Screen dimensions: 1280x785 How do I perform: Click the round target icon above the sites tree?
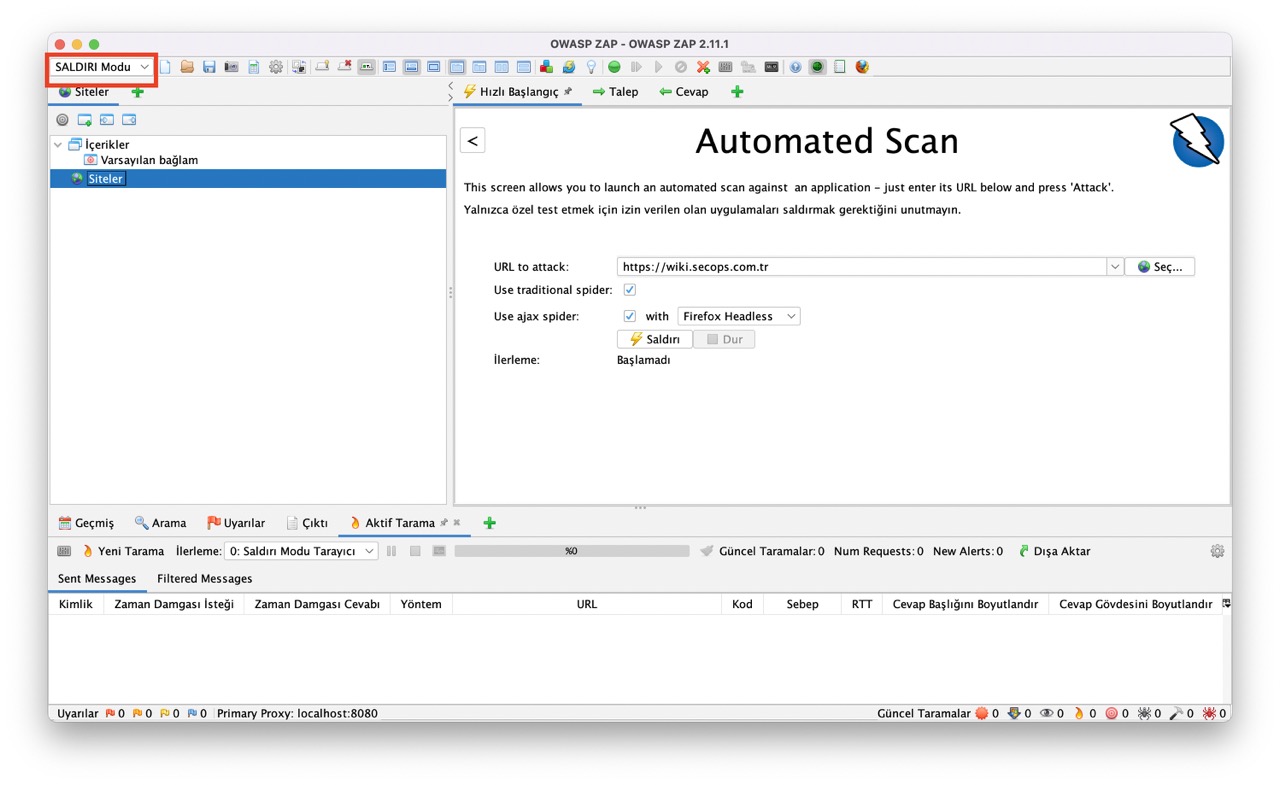[x=62, y=120]
